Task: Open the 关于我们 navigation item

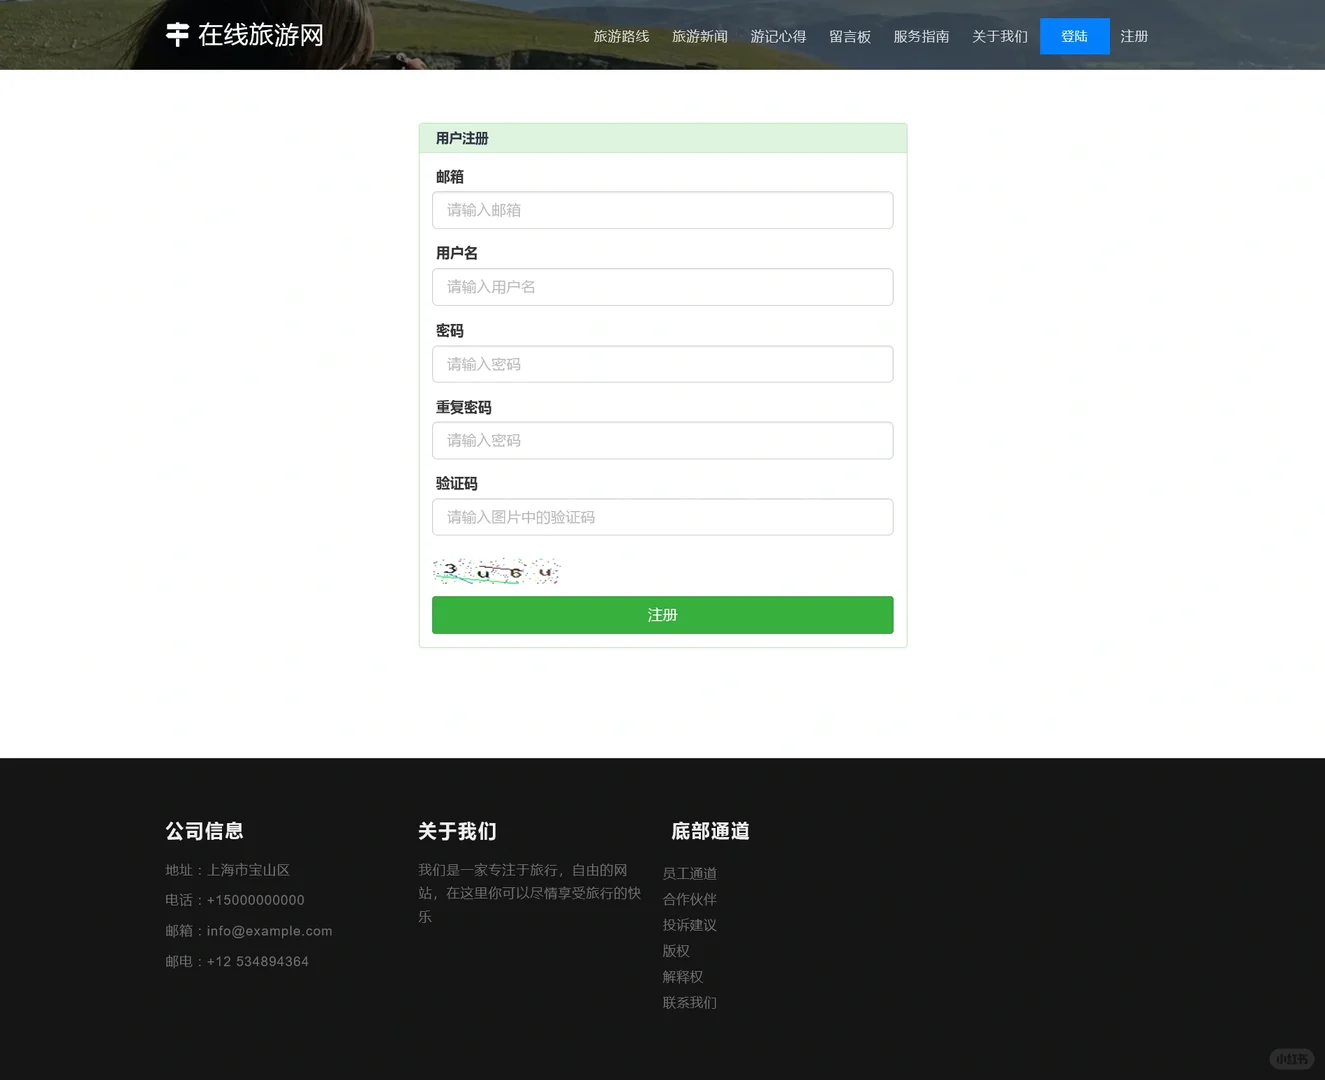Action: 999,36
